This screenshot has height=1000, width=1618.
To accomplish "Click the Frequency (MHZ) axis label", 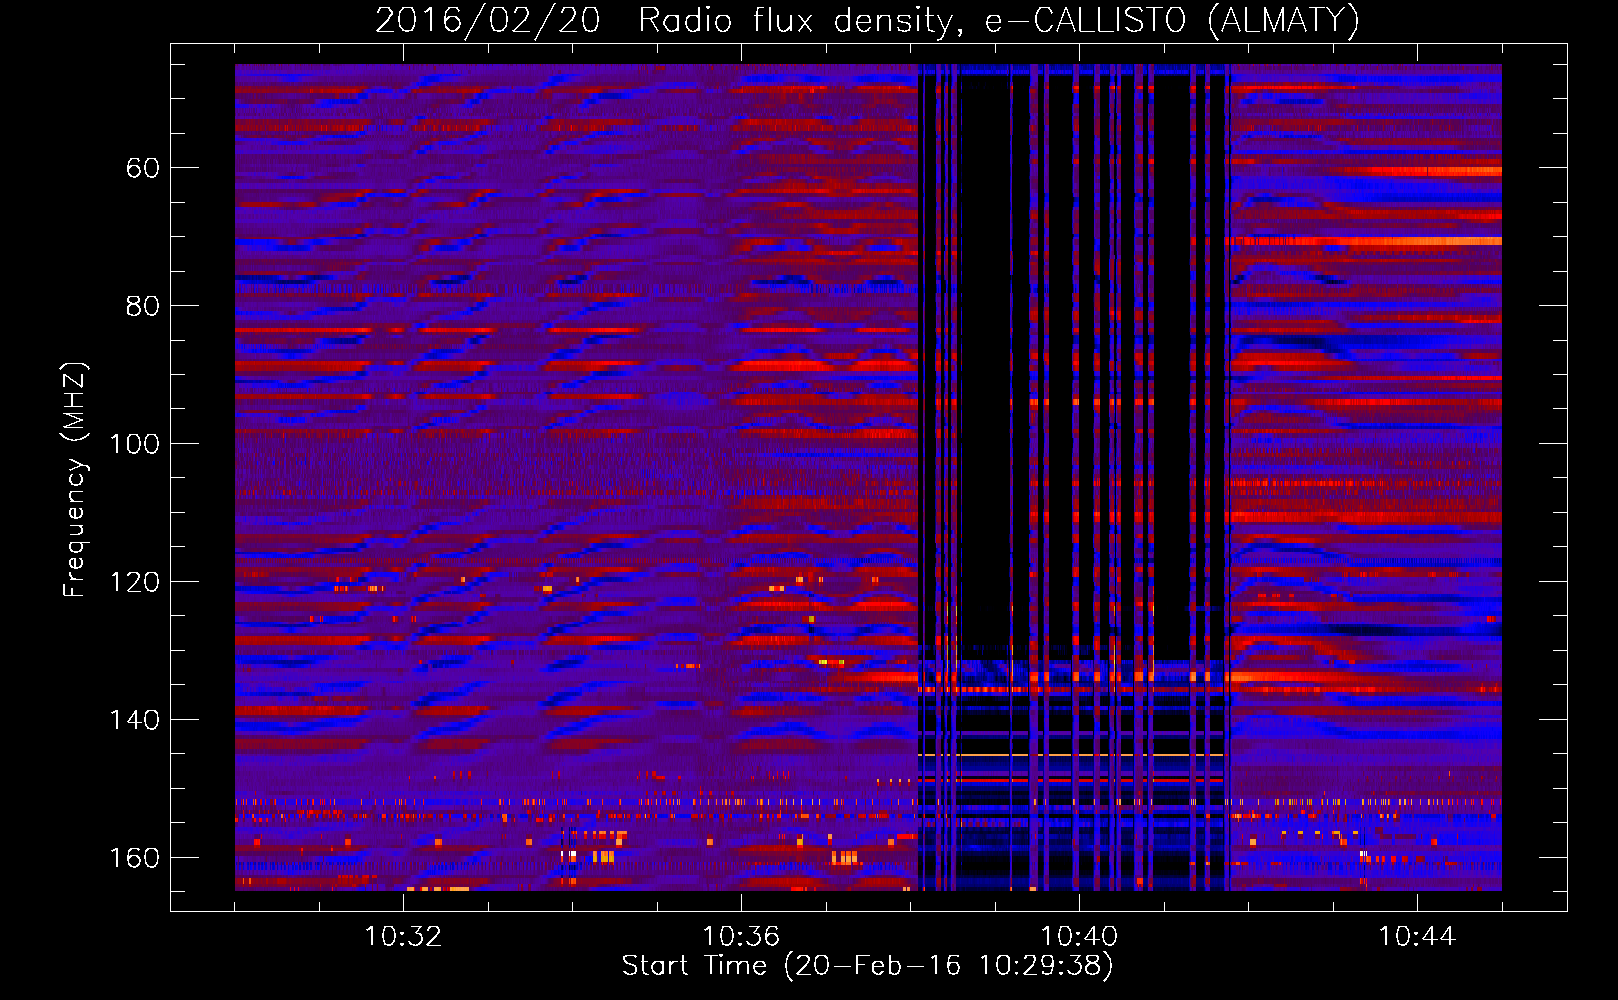I will click(75, 479).
